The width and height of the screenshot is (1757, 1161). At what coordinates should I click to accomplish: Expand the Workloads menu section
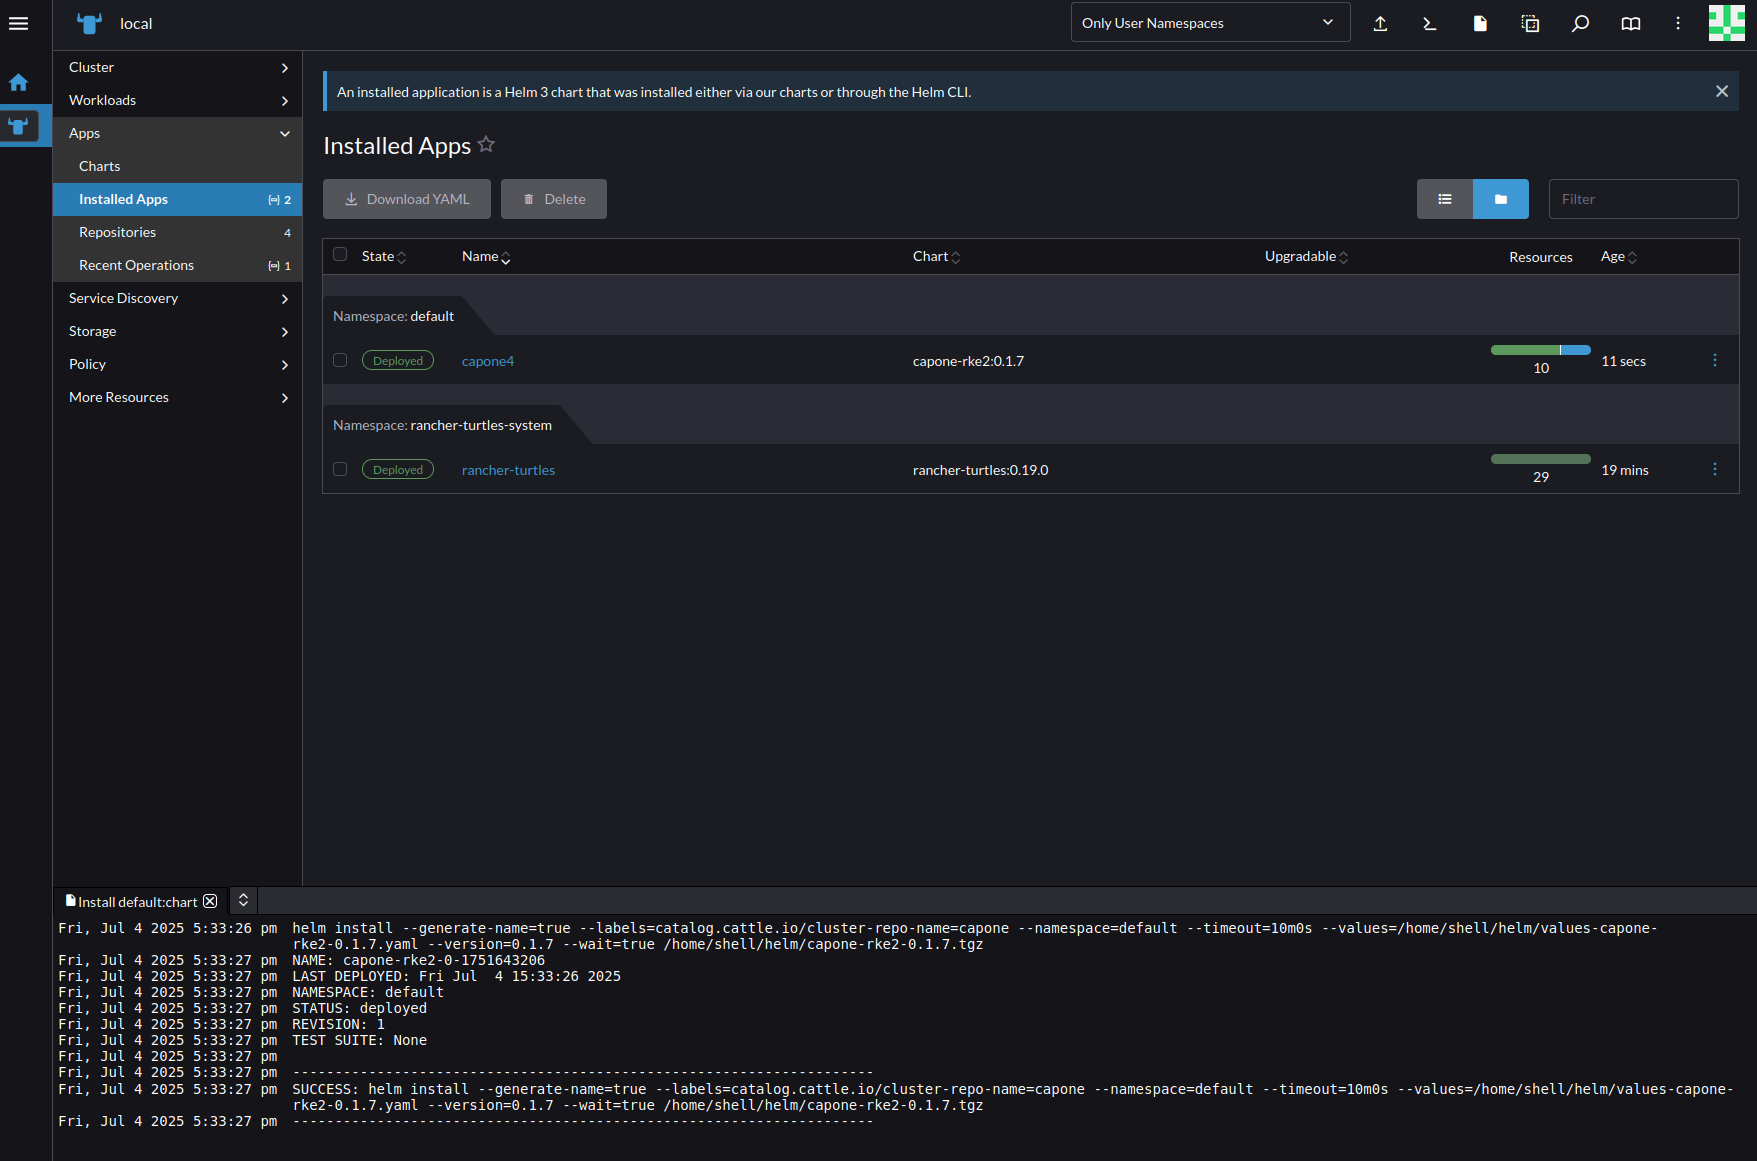pyautogui.click(x=177, y=100)
